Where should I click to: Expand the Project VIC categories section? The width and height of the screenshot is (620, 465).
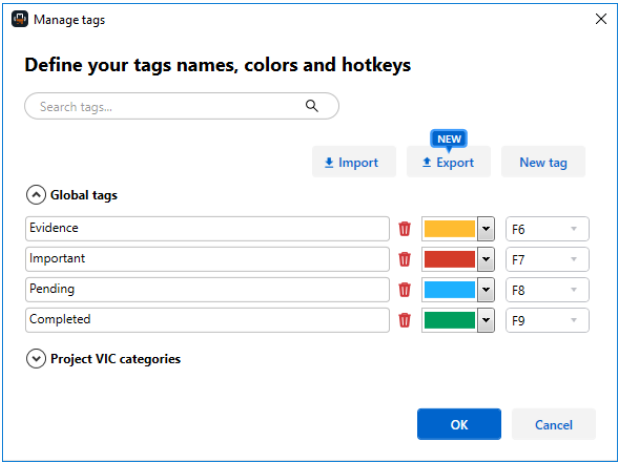[x=36, y=359]
